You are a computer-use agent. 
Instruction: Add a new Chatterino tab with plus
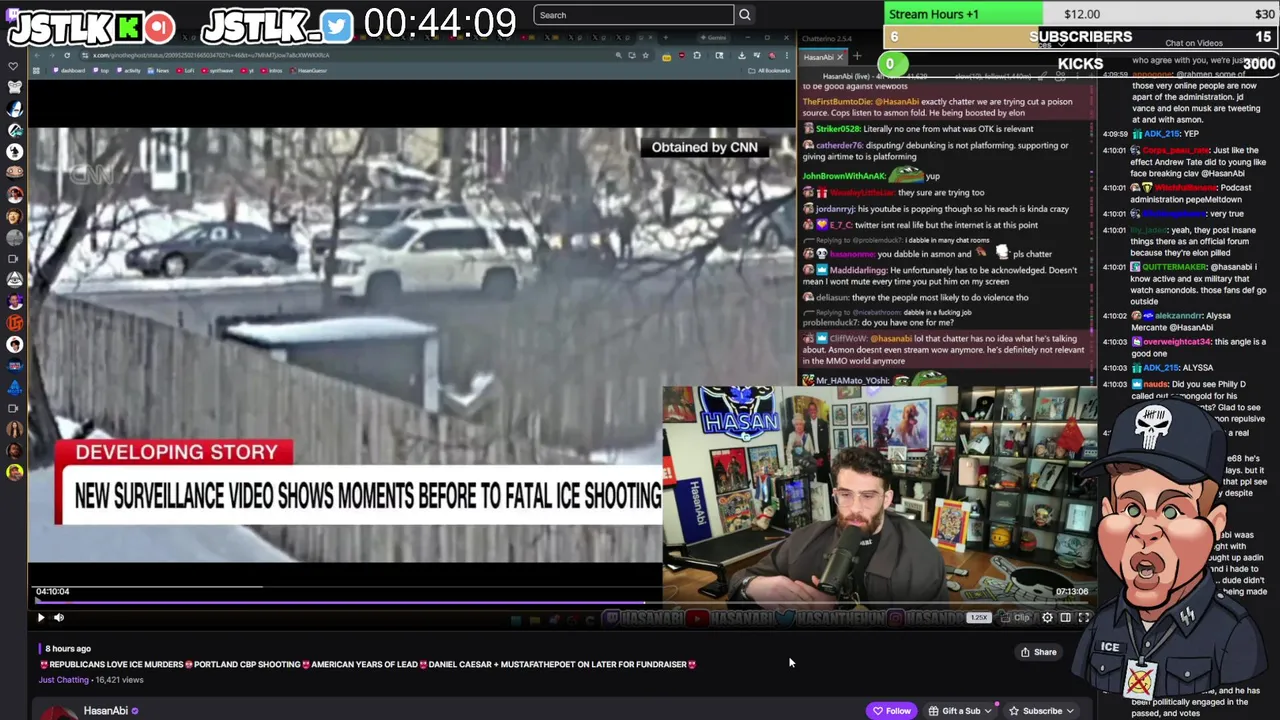[x=857, y=56]
